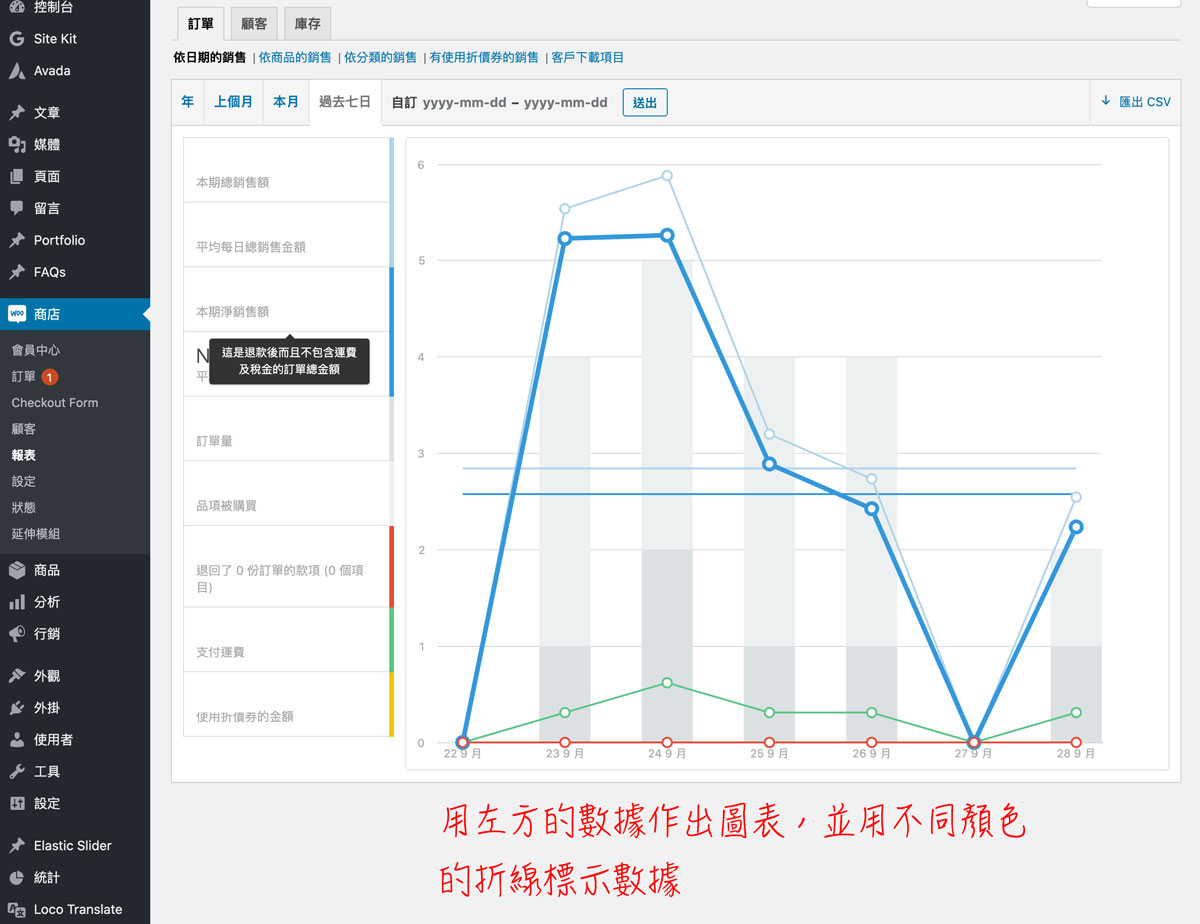Viewport: 1200px width, 924px height.
Task: Click the WooCommerce 商店 icon
Action: coord(17,314)
